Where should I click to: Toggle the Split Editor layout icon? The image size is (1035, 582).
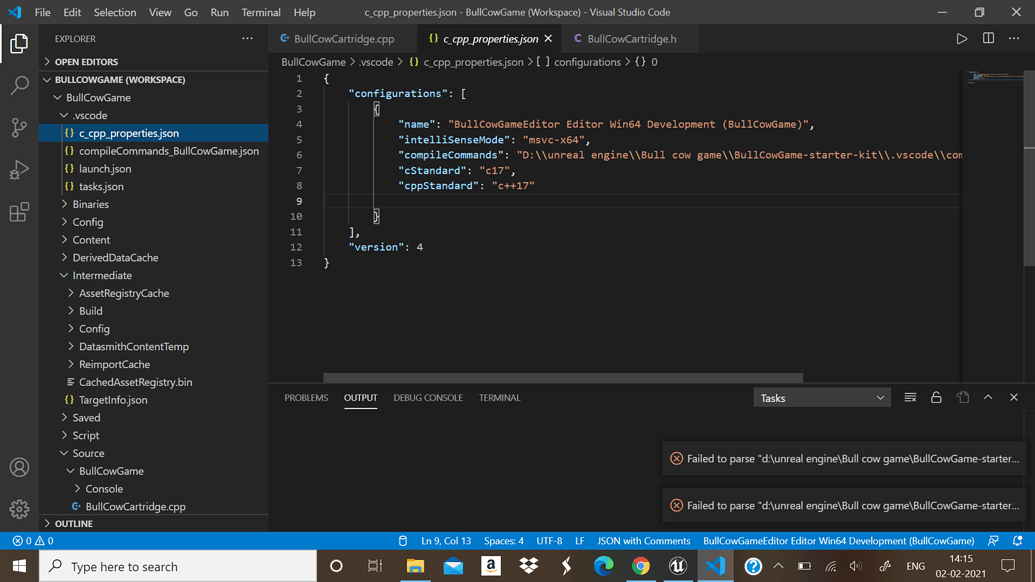pyautogui.click(x=988, y=37)
